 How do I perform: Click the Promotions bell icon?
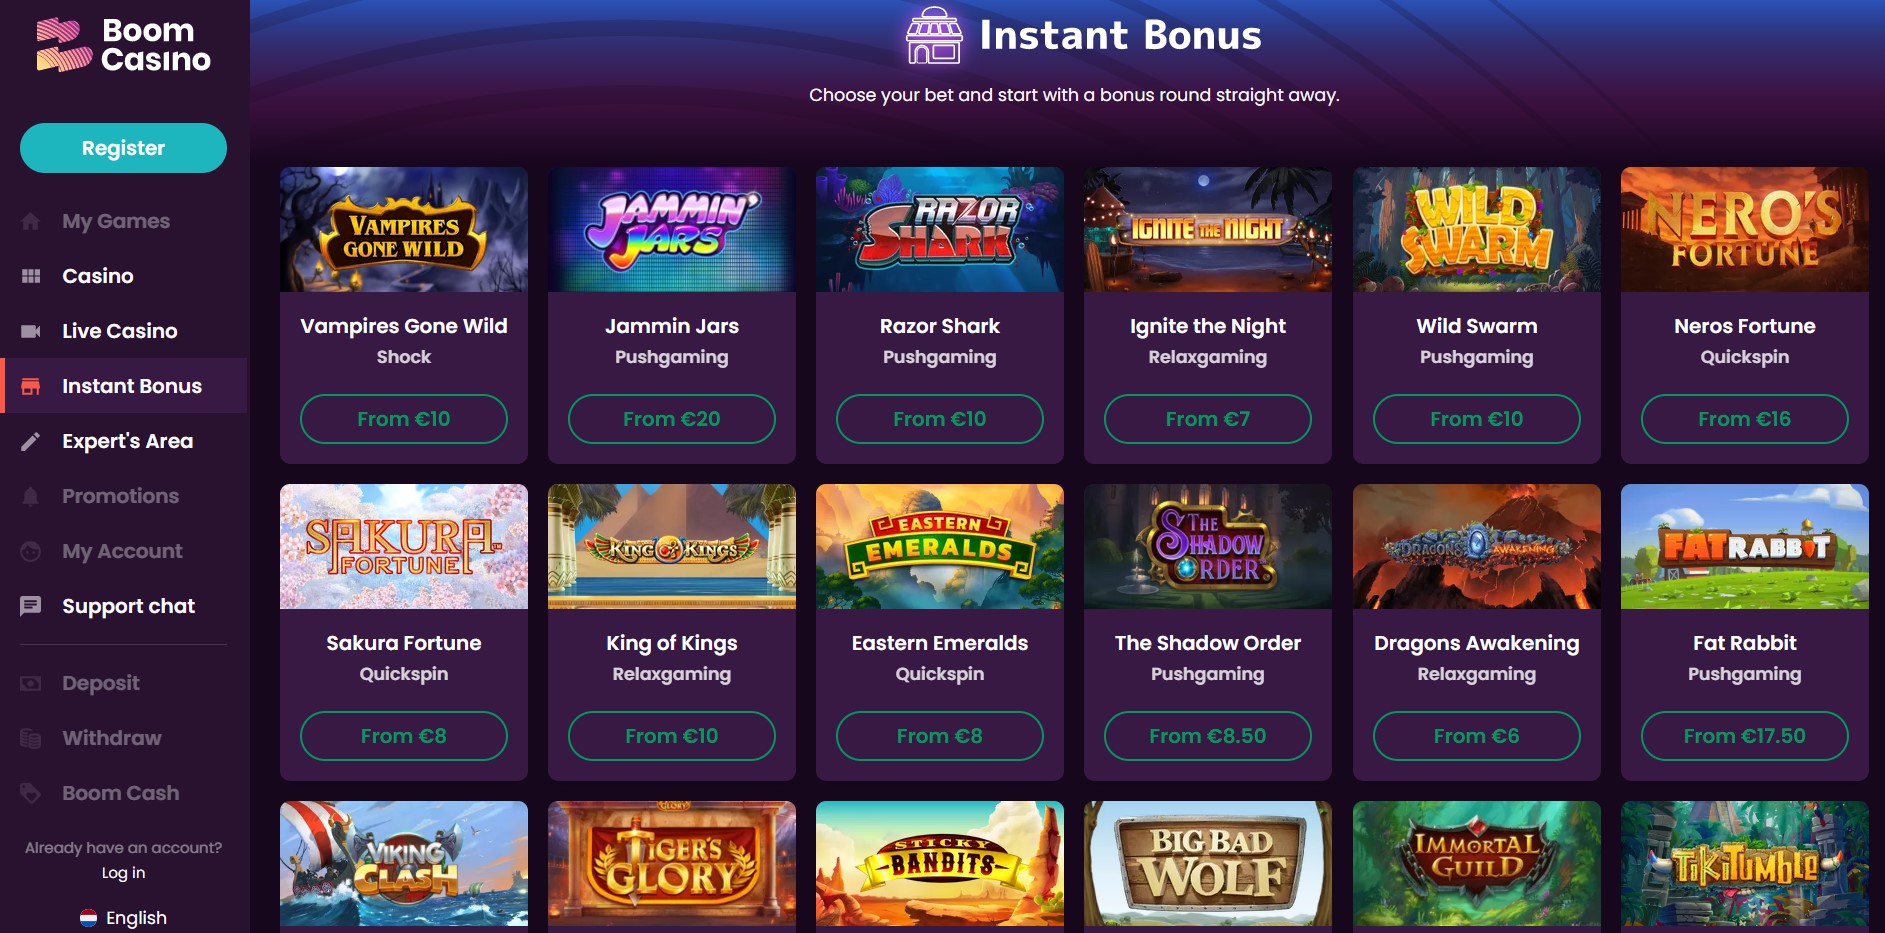click(x=31, y=496)
